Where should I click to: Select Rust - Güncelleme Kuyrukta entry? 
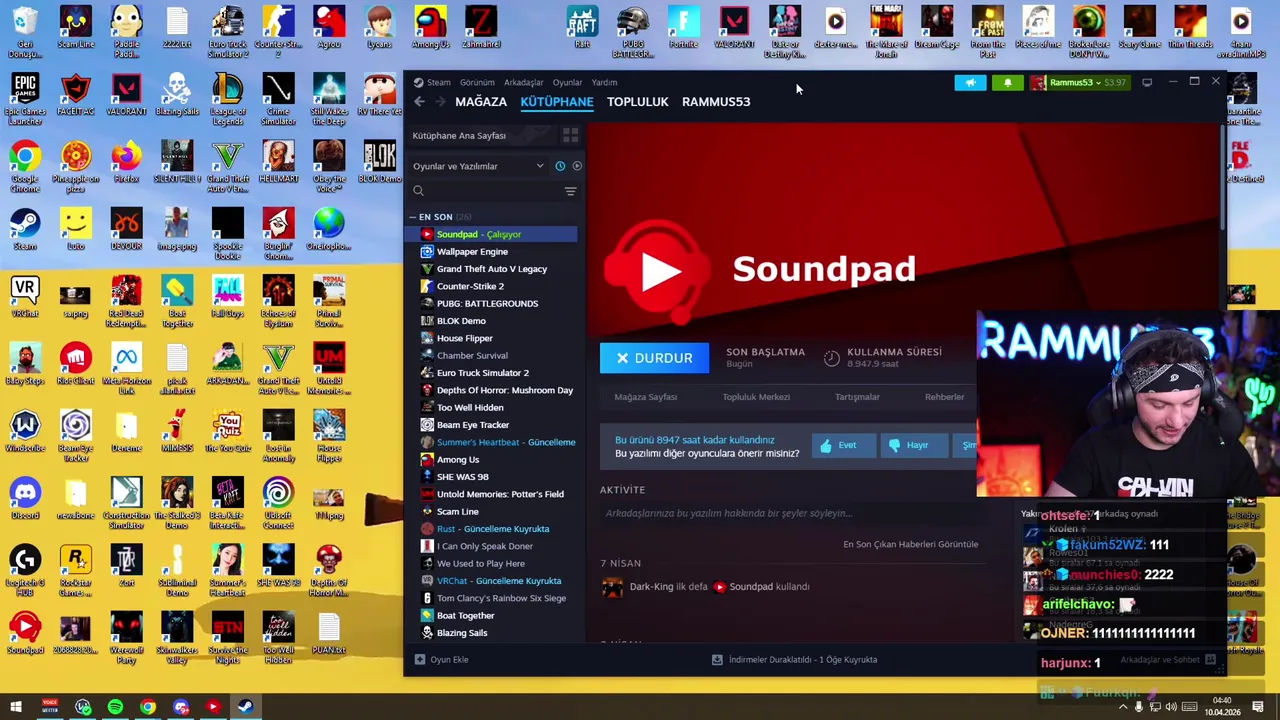pos(490,529)
